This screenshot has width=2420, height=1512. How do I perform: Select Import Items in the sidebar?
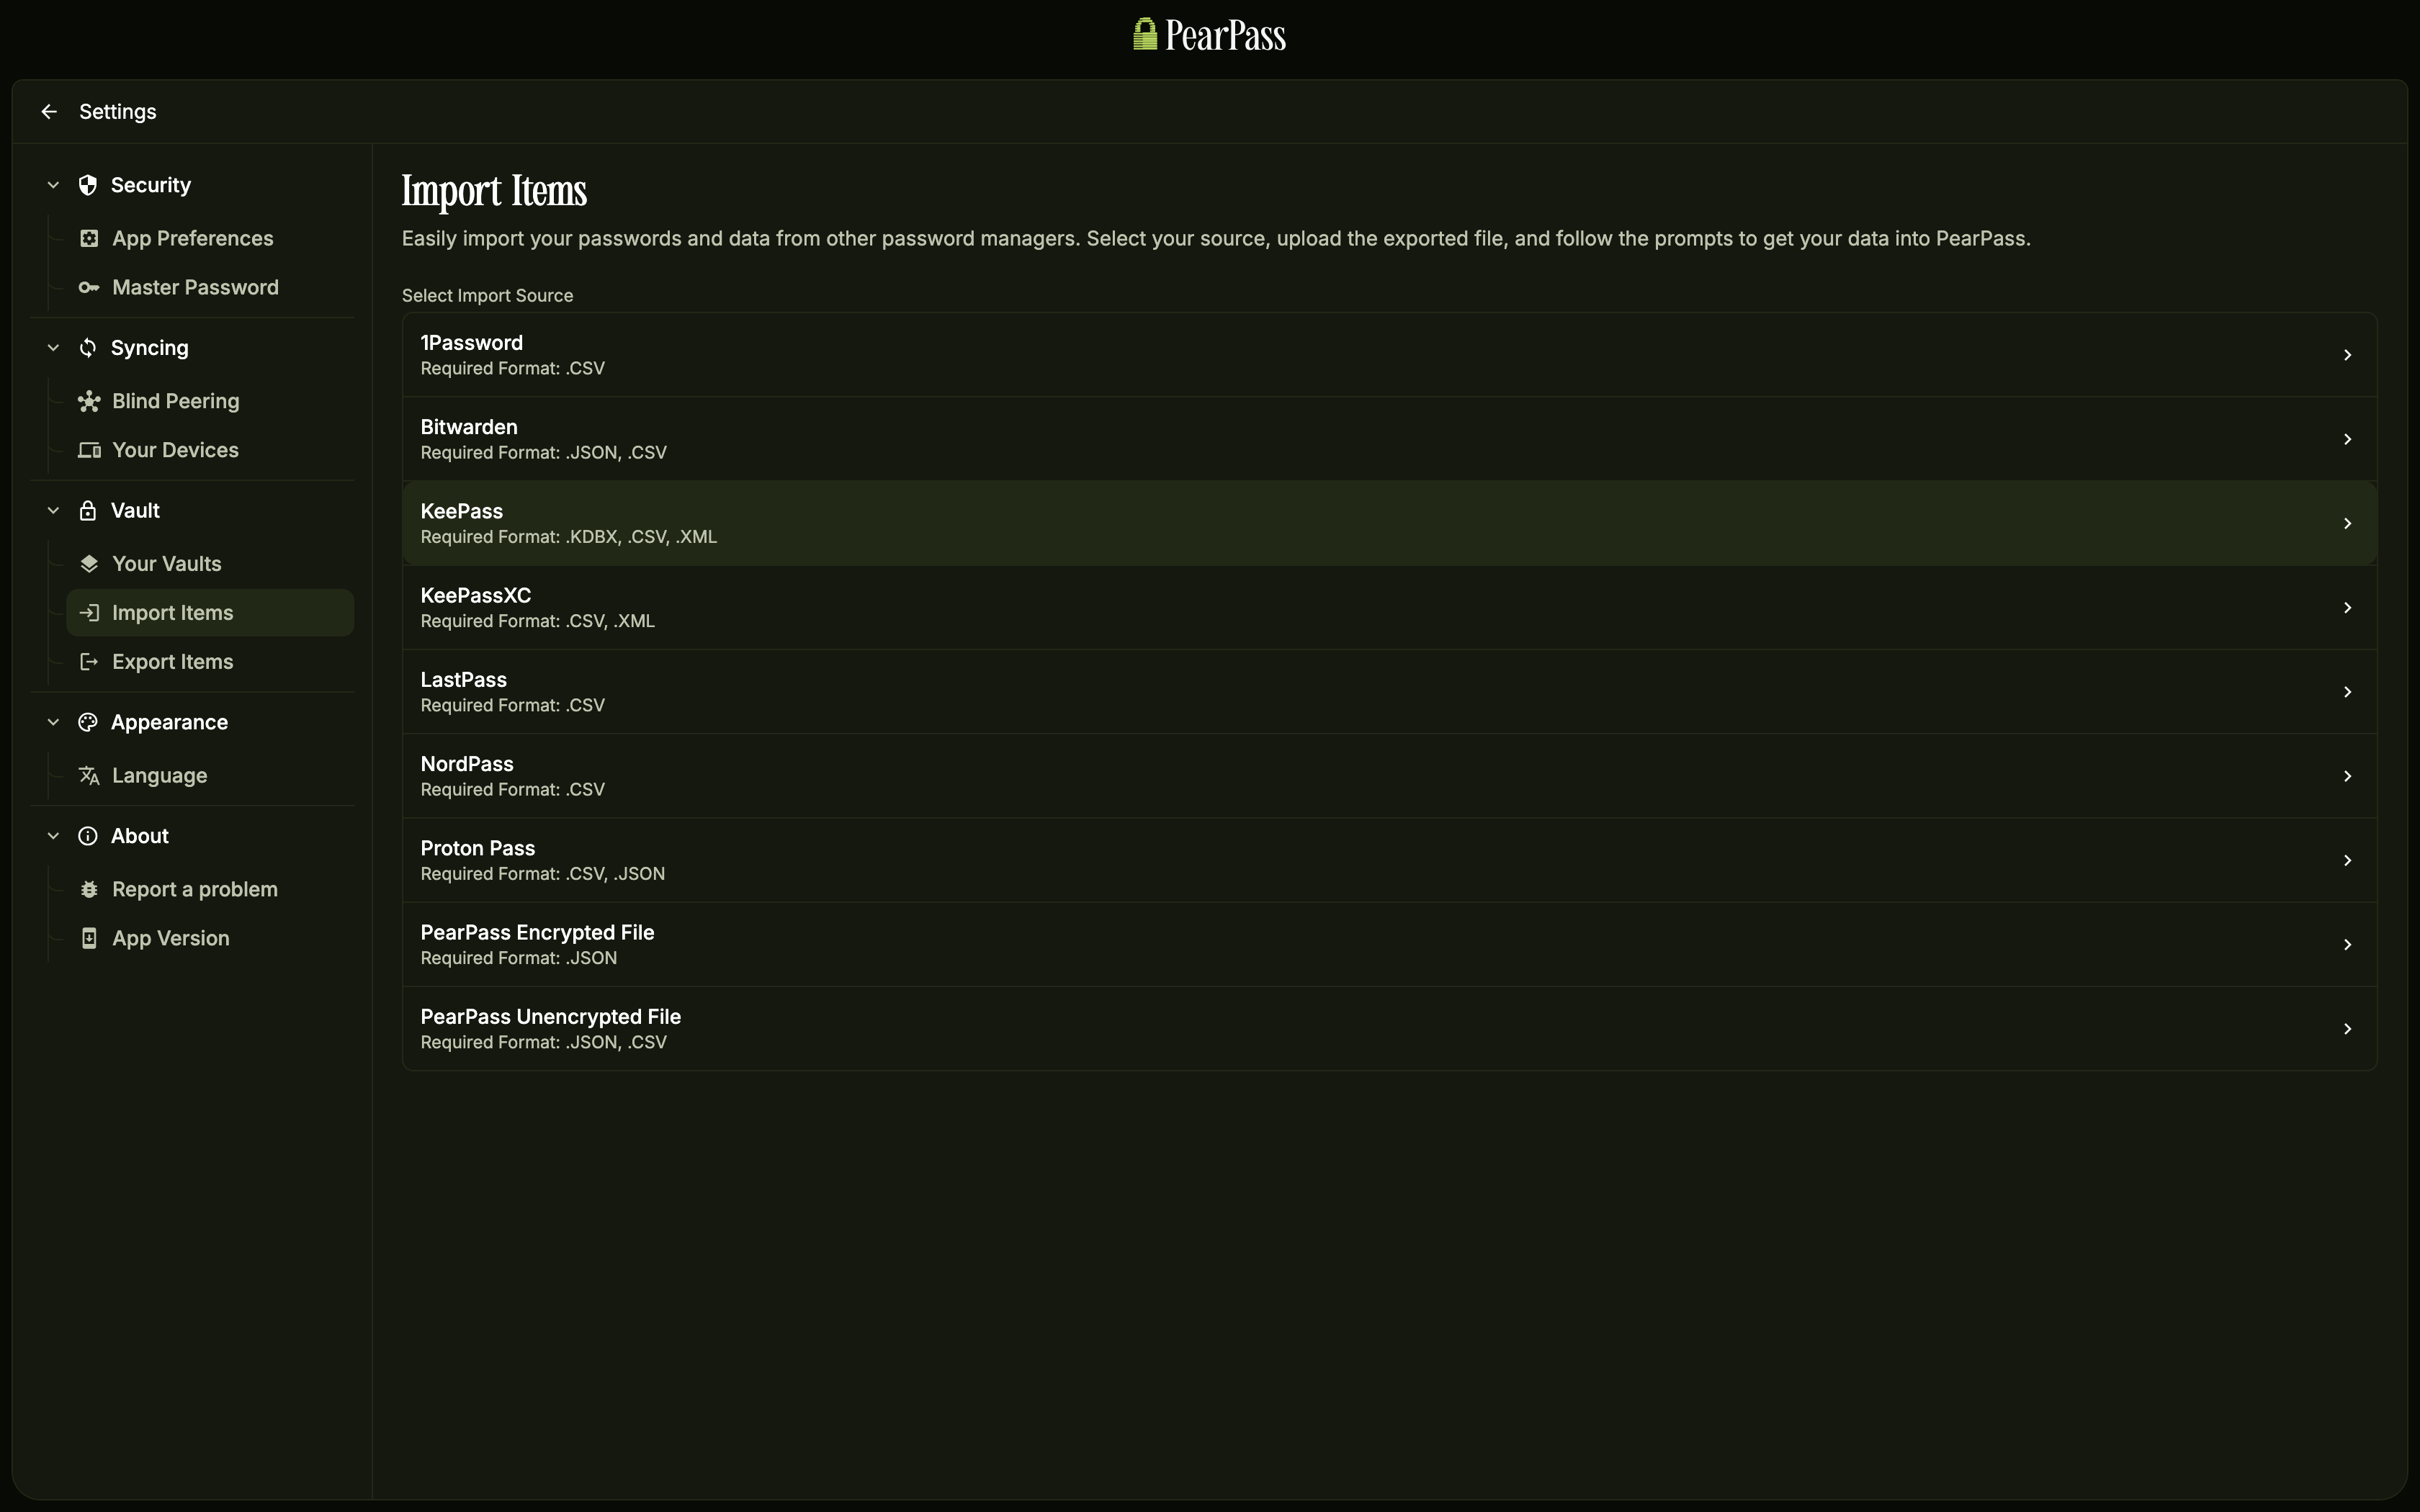(210, 613)
